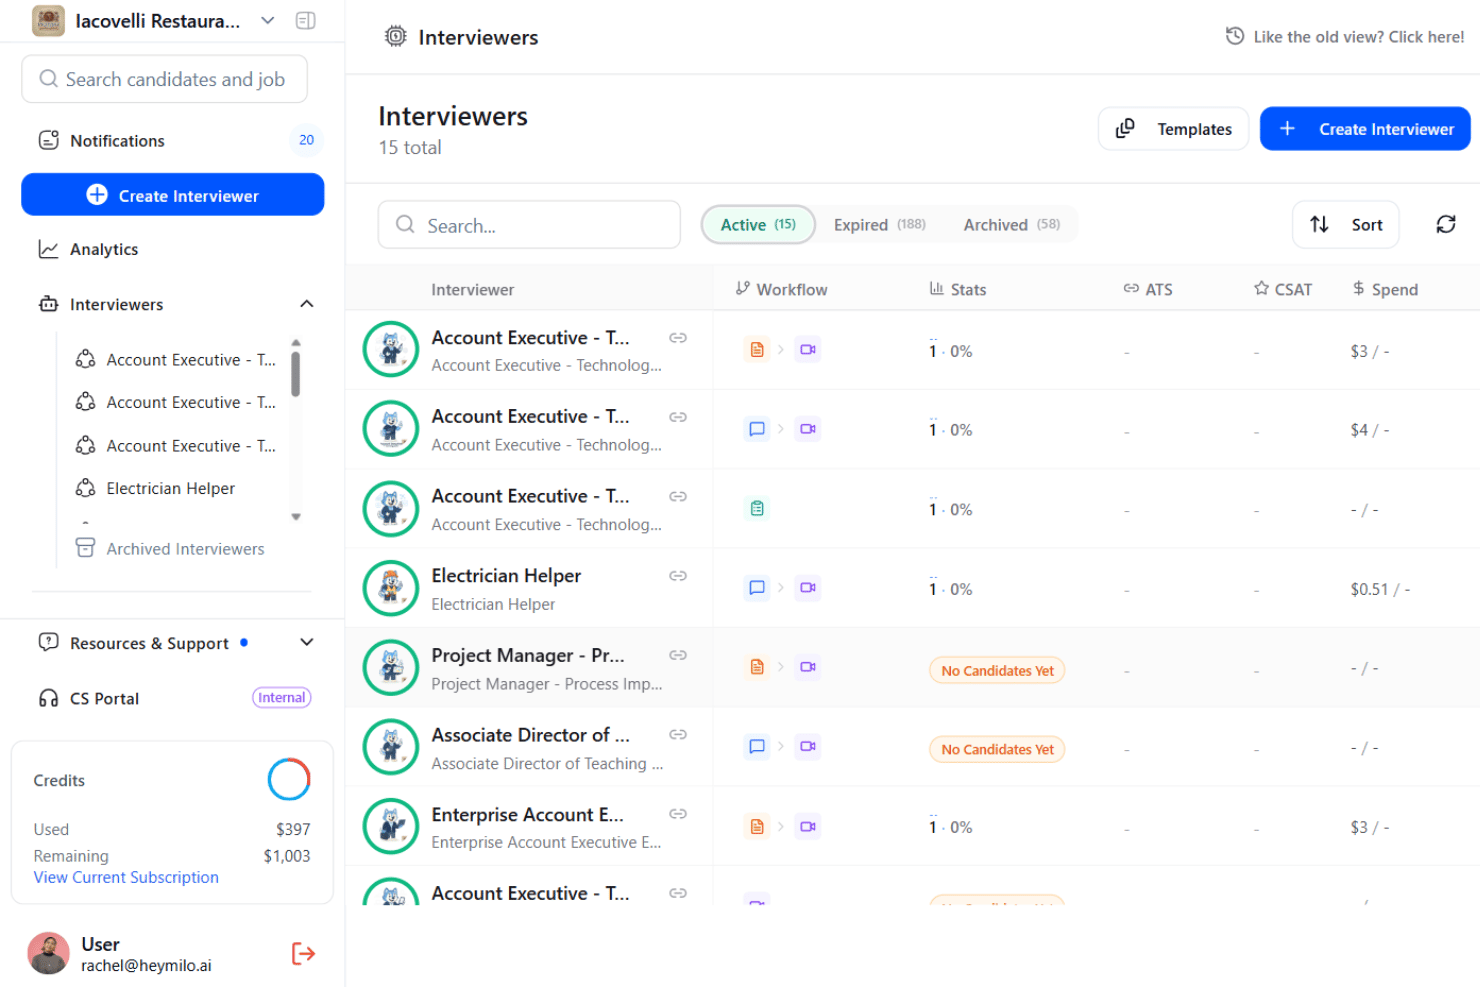1480x987 pixels.
Task: Open Templates
Action: point(1173,129)
